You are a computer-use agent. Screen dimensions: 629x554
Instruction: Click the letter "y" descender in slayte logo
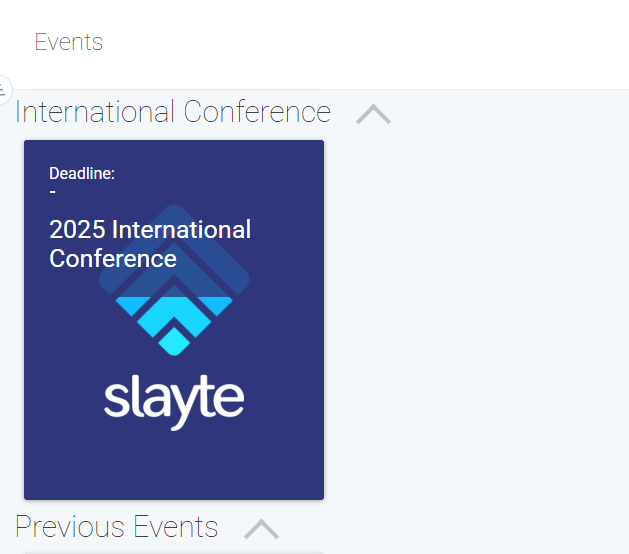tap(180, 421)
